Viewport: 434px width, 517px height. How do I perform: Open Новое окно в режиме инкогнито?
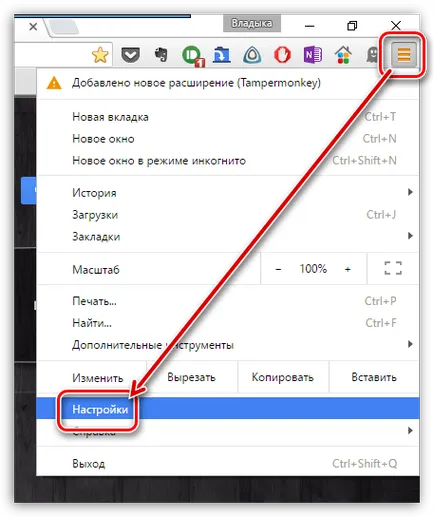point(227,161)
